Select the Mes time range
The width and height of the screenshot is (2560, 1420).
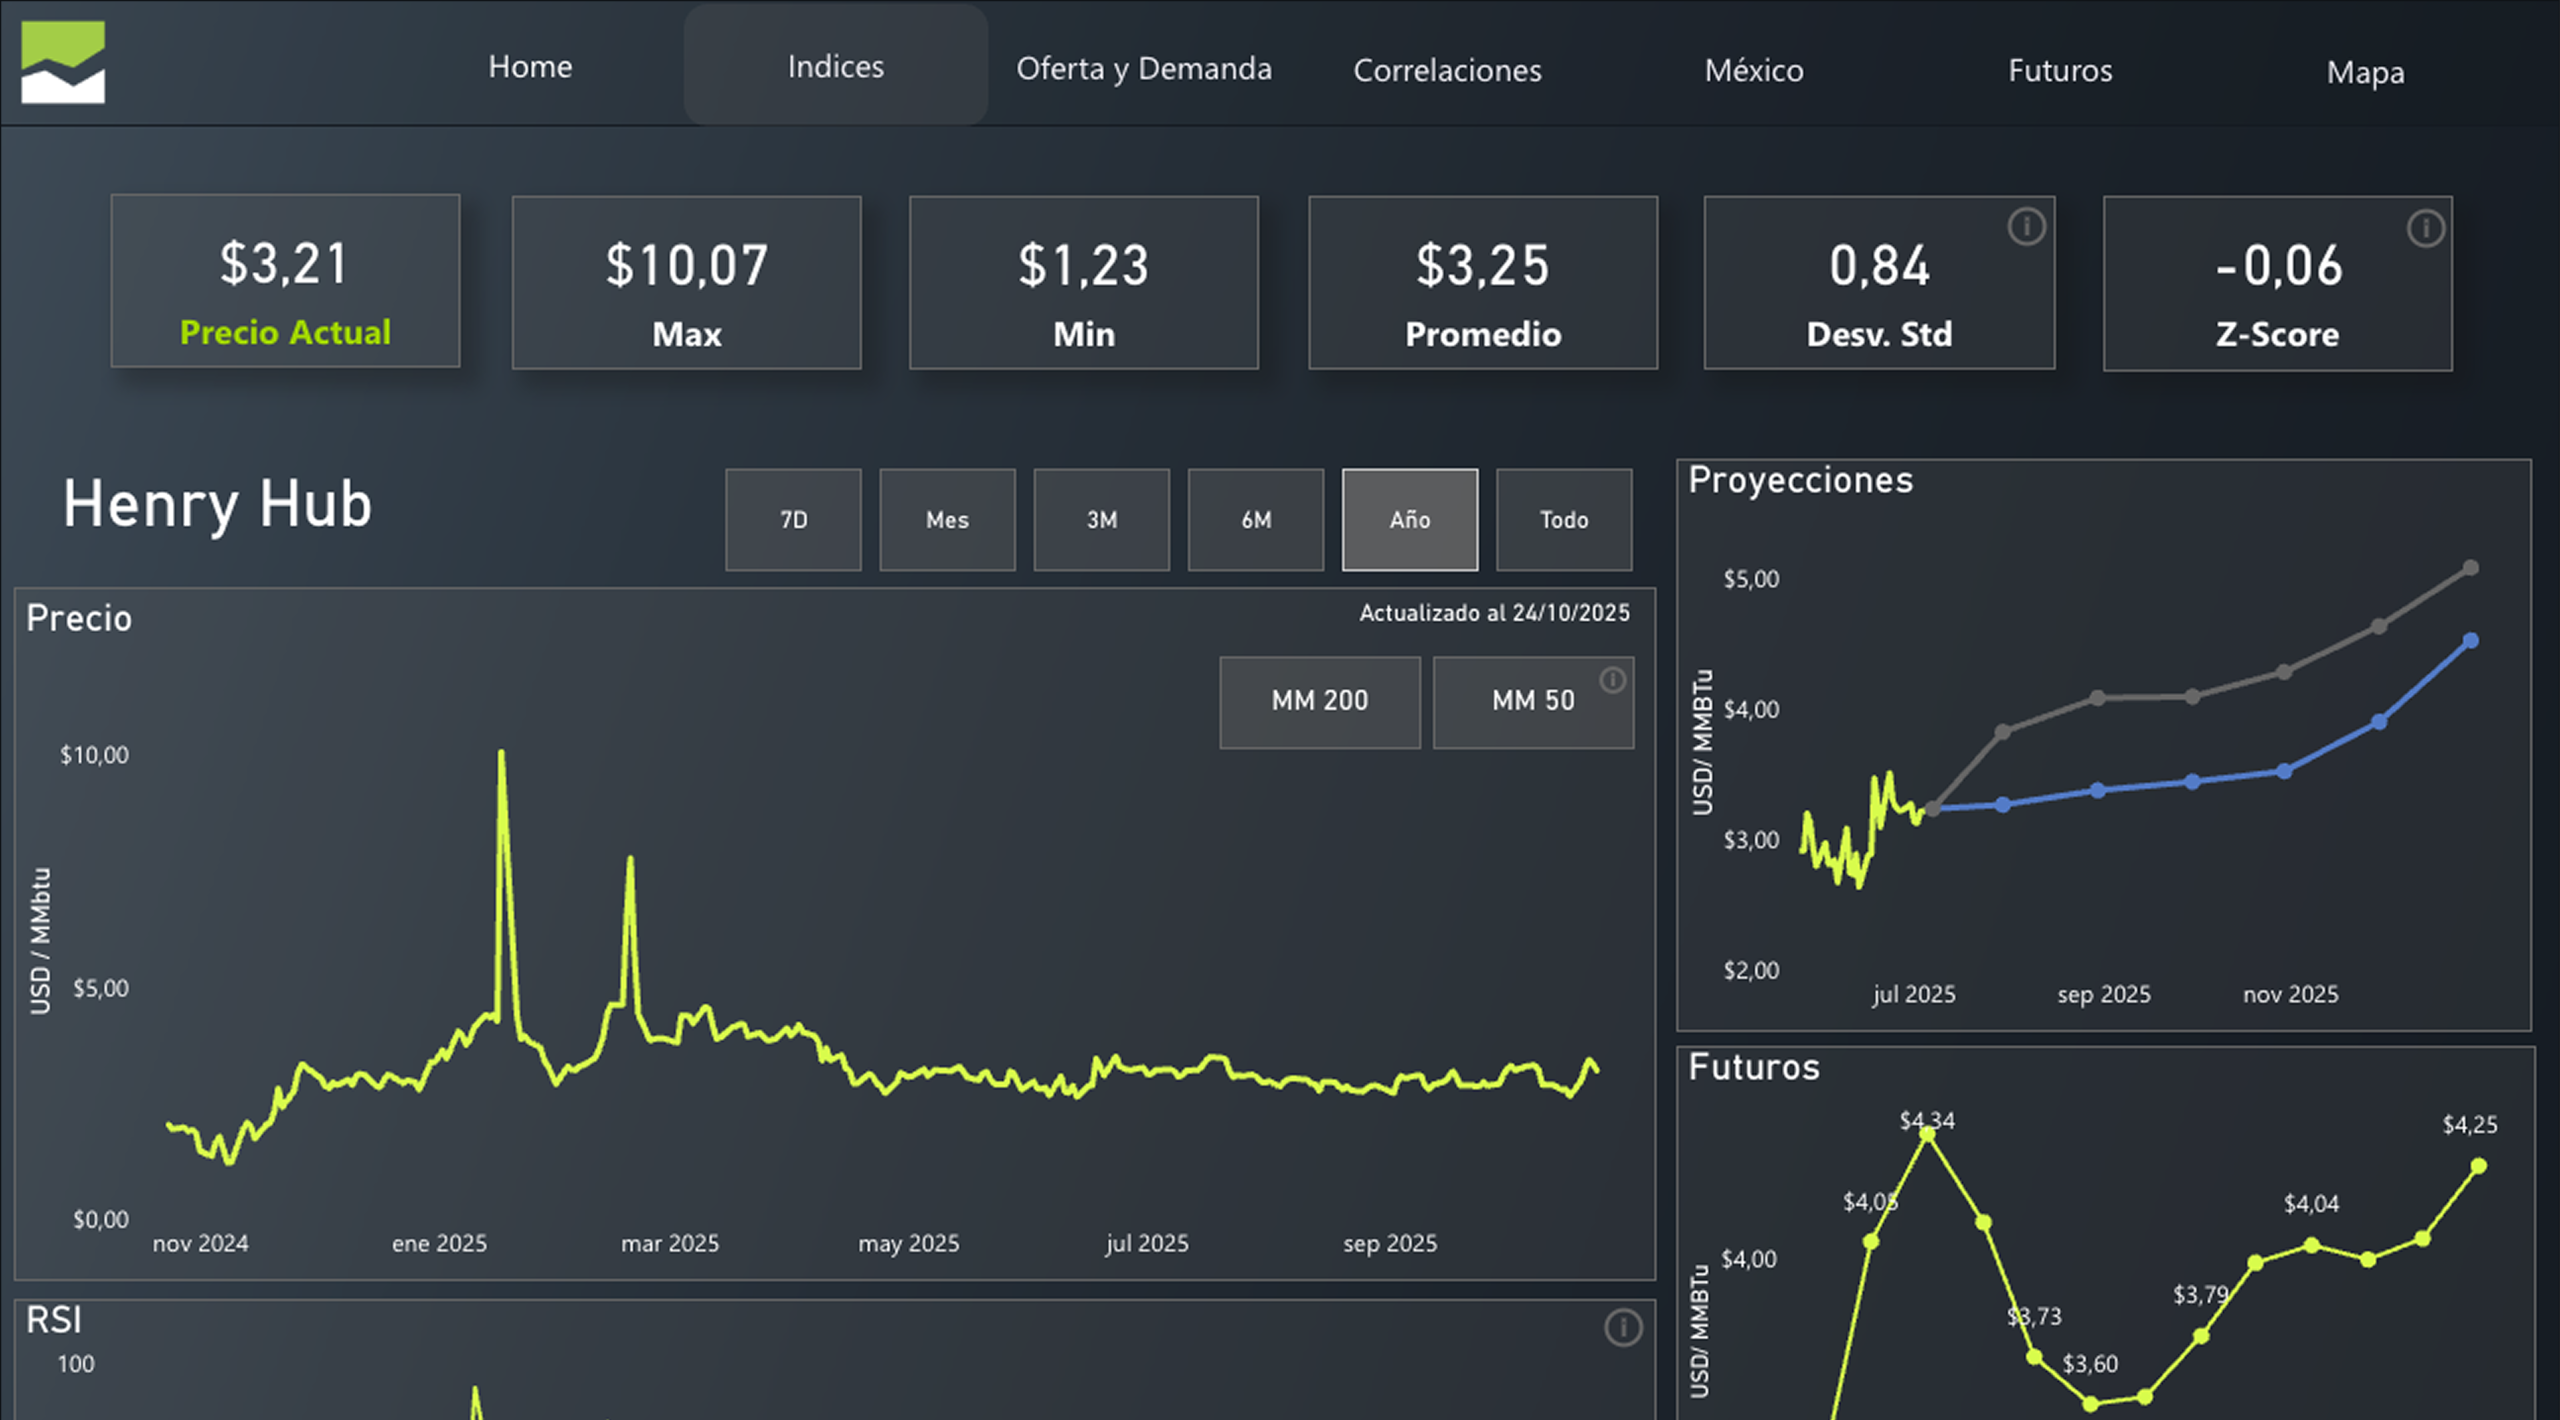pos(947,520)
